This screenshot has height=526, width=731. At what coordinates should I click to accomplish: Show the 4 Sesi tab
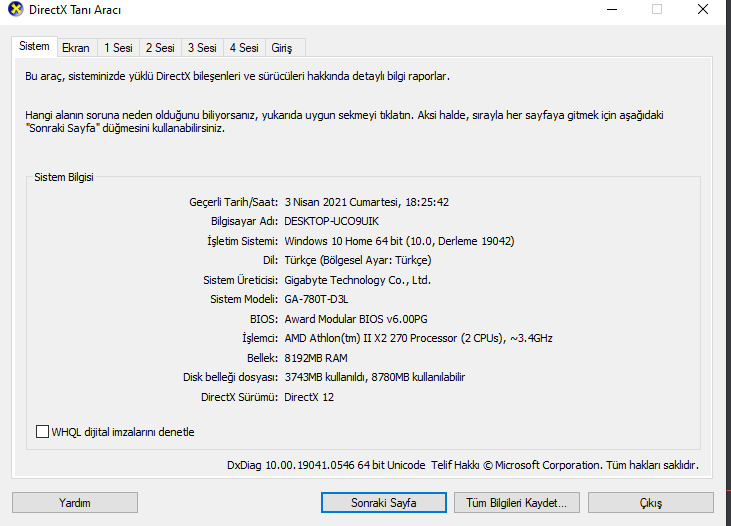pos(244,48)
